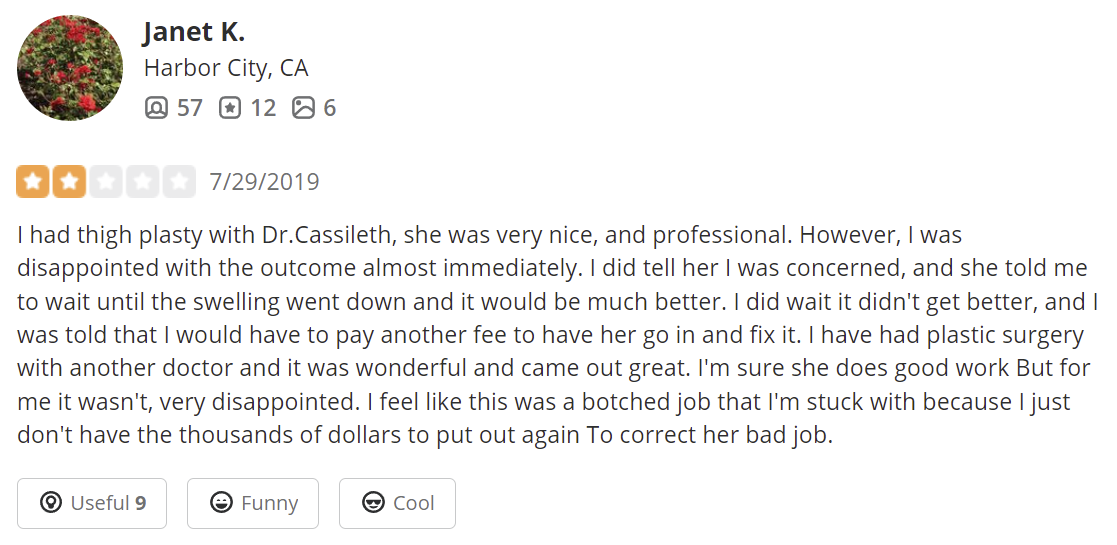Click the second filled orange rating star
The width and height of the screenshot is (1117, 545).
[x=69, y=182]
